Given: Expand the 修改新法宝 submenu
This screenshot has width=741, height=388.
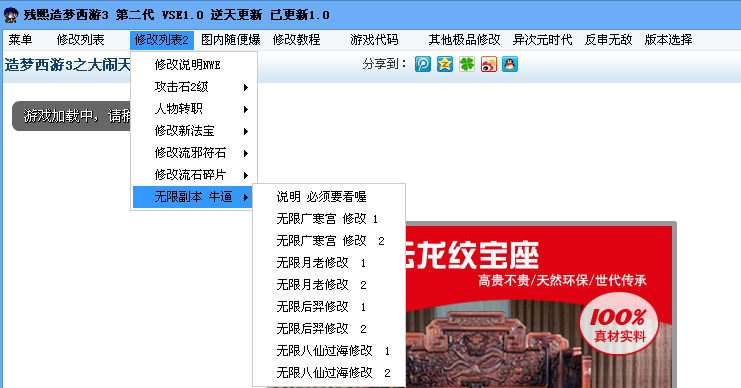Looking at the screenshot, I should (x=194, y=131).
